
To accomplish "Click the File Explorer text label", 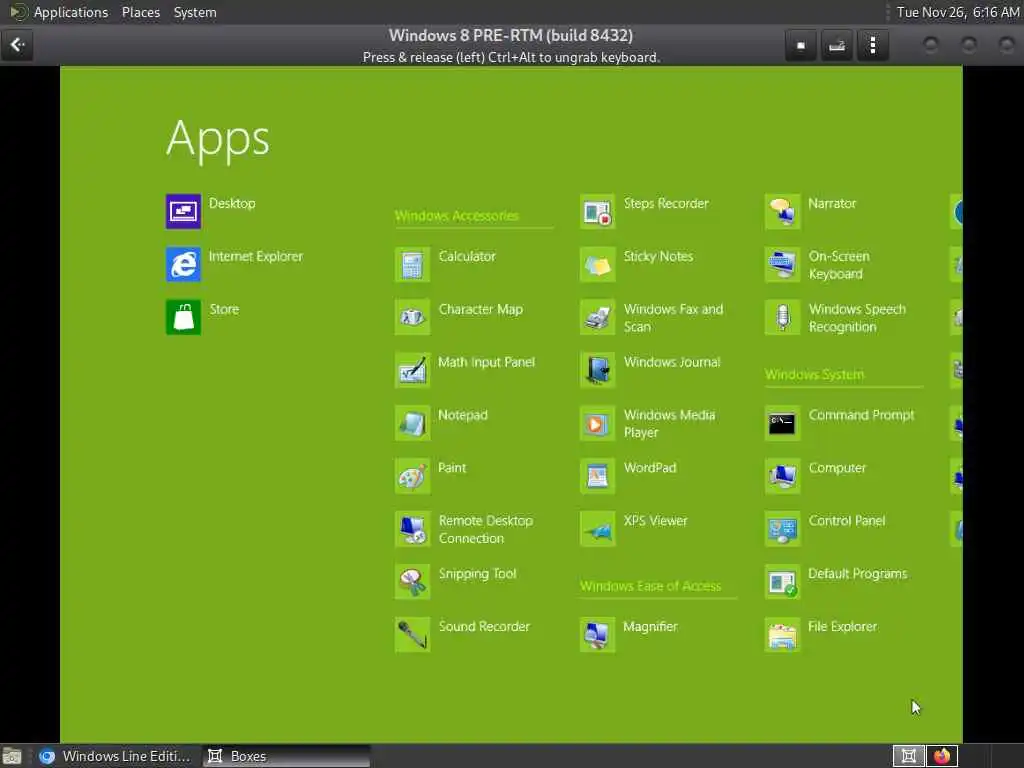I will click(x=842, y=626).
